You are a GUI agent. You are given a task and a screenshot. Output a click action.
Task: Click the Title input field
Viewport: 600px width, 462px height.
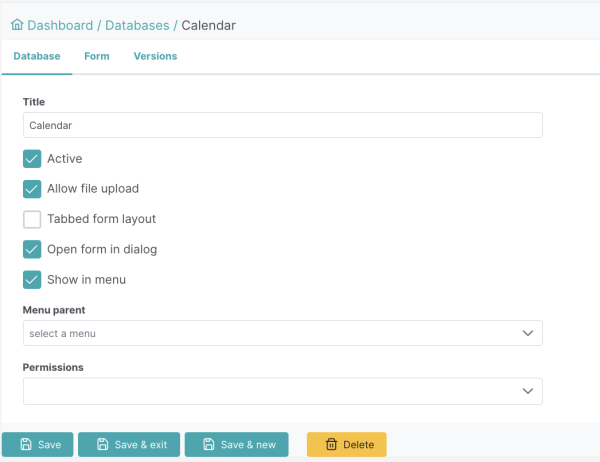click(x=282, y=125)
